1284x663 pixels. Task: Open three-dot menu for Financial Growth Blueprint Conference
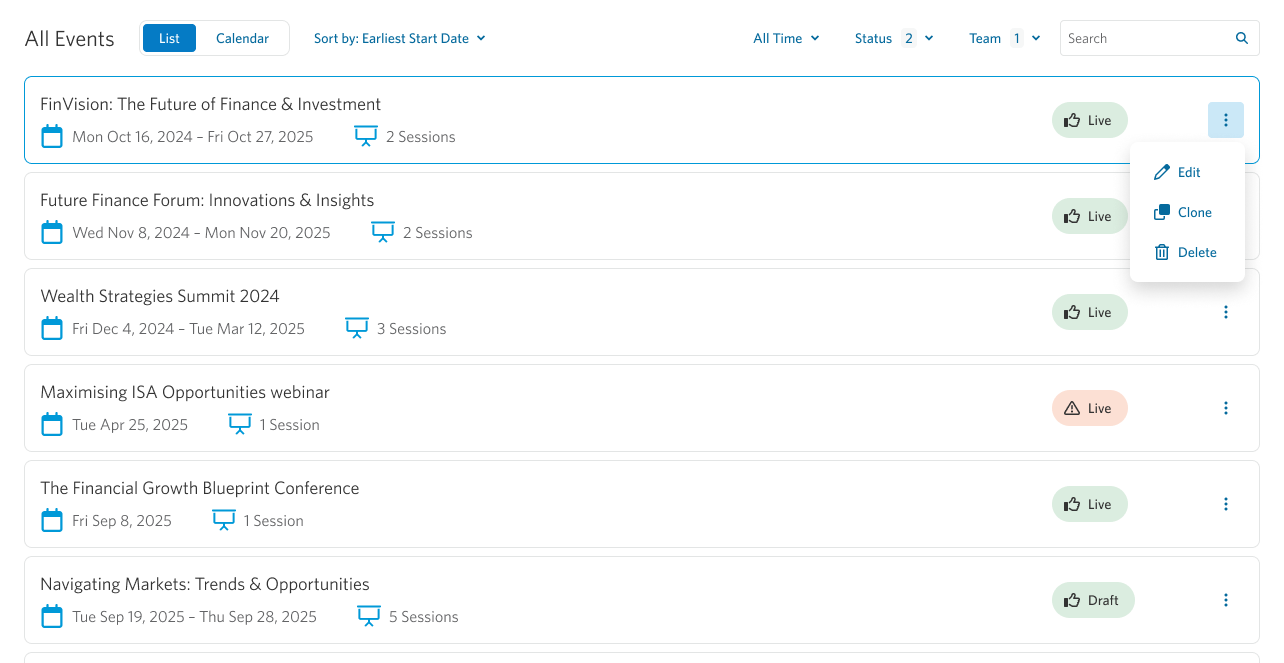(x=1225, y=504)
